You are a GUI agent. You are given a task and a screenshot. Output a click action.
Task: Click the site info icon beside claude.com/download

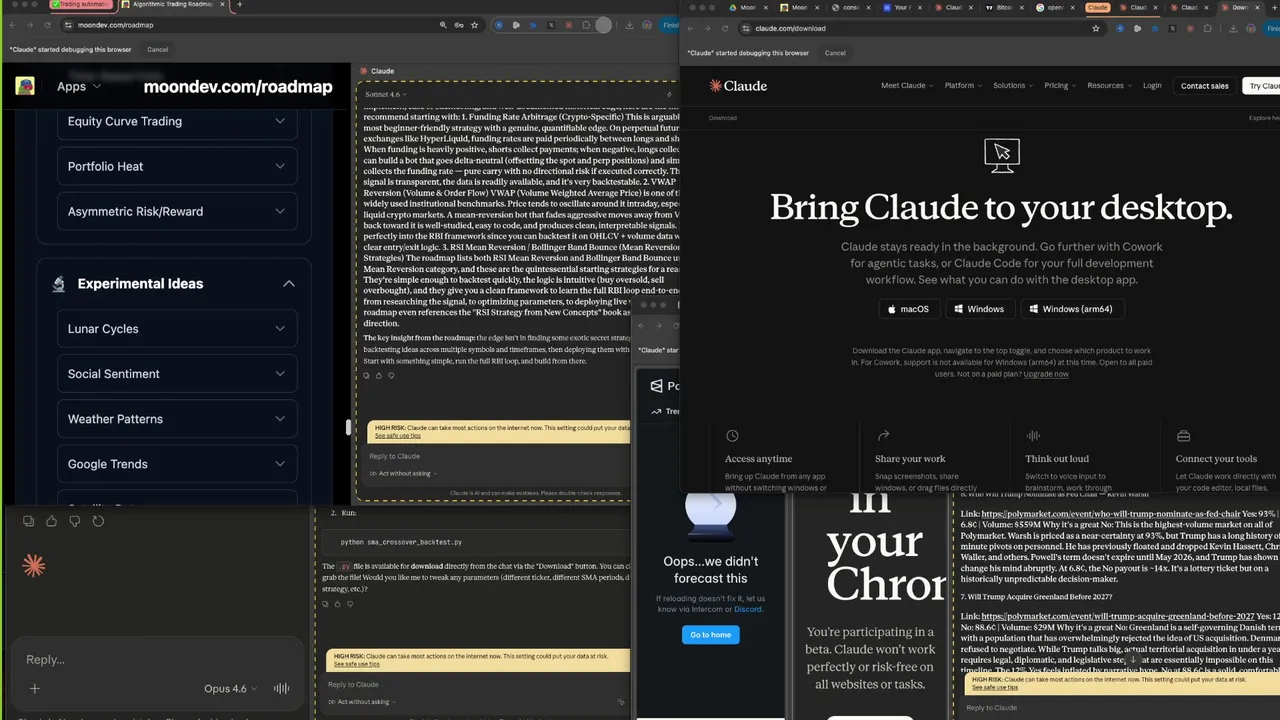(x=745, y=28)
